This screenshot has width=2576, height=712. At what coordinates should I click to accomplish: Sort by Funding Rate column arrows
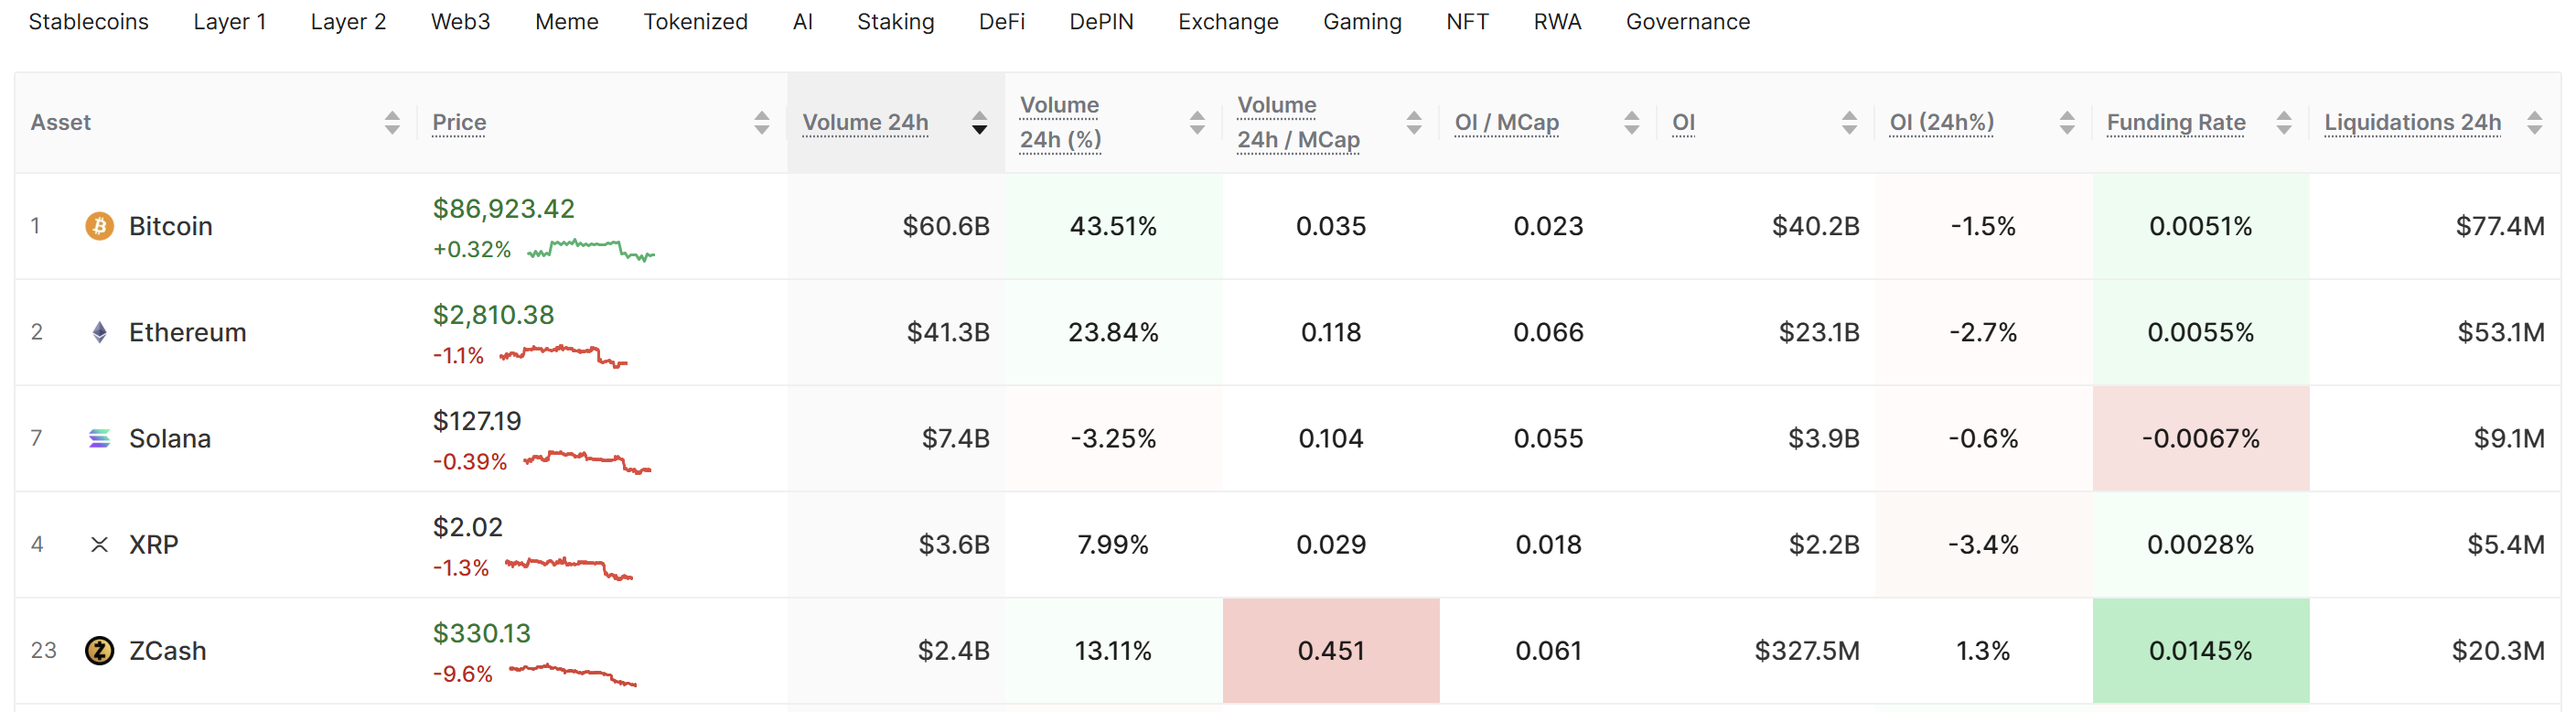coord(2283,122)
